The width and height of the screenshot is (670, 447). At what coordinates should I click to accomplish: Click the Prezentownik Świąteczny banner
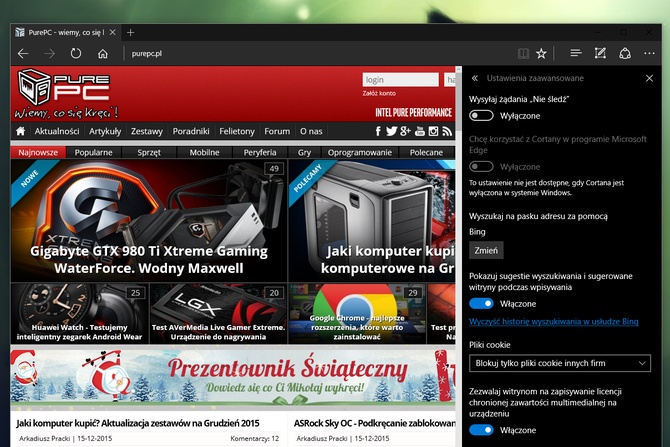[x=233, y=377]
